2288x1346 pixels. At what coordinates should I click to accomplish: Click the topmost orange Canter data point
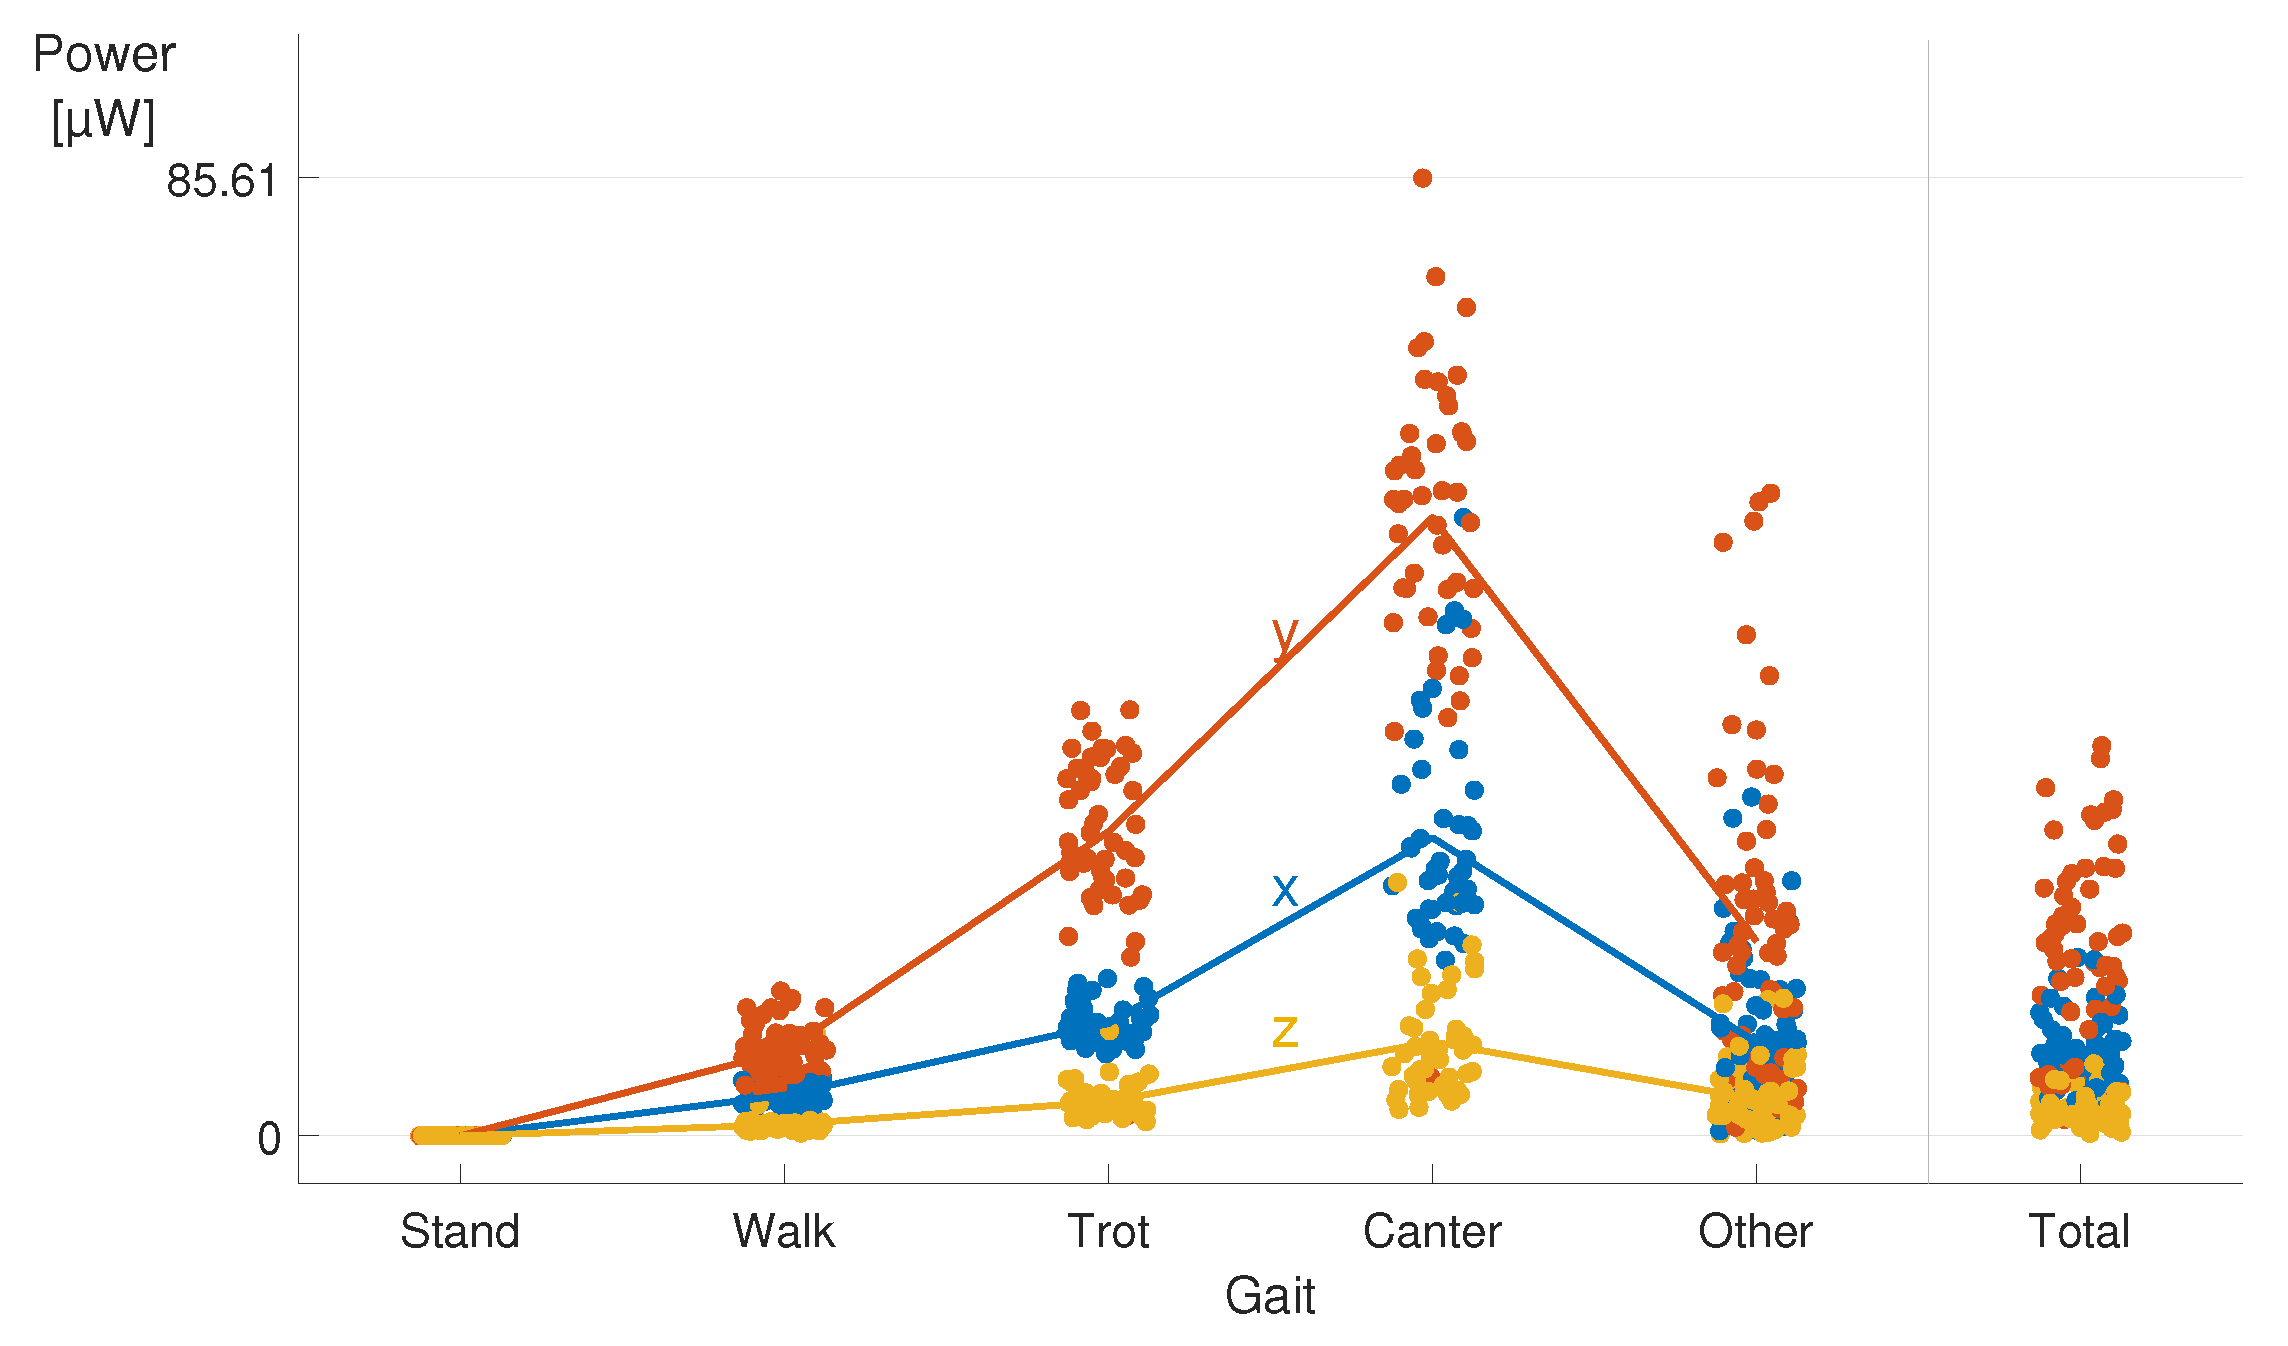(x=1422, y=178)
